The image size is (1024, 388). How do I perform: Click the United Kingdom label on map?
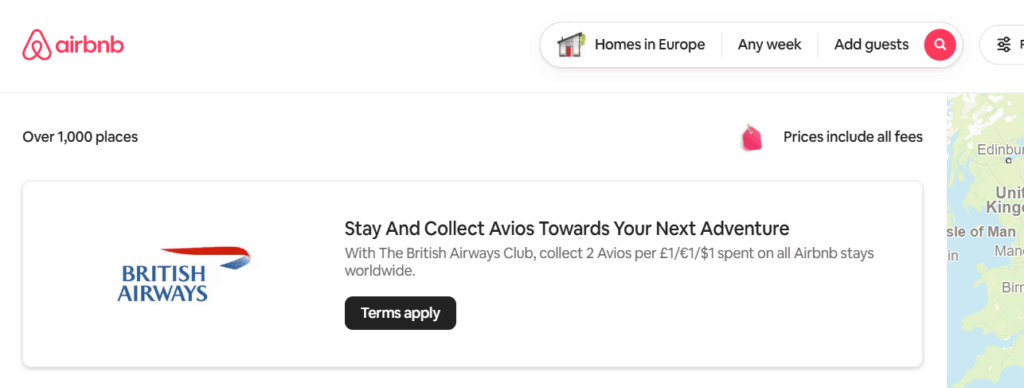pyautogui.click(x=1006, y=200)
